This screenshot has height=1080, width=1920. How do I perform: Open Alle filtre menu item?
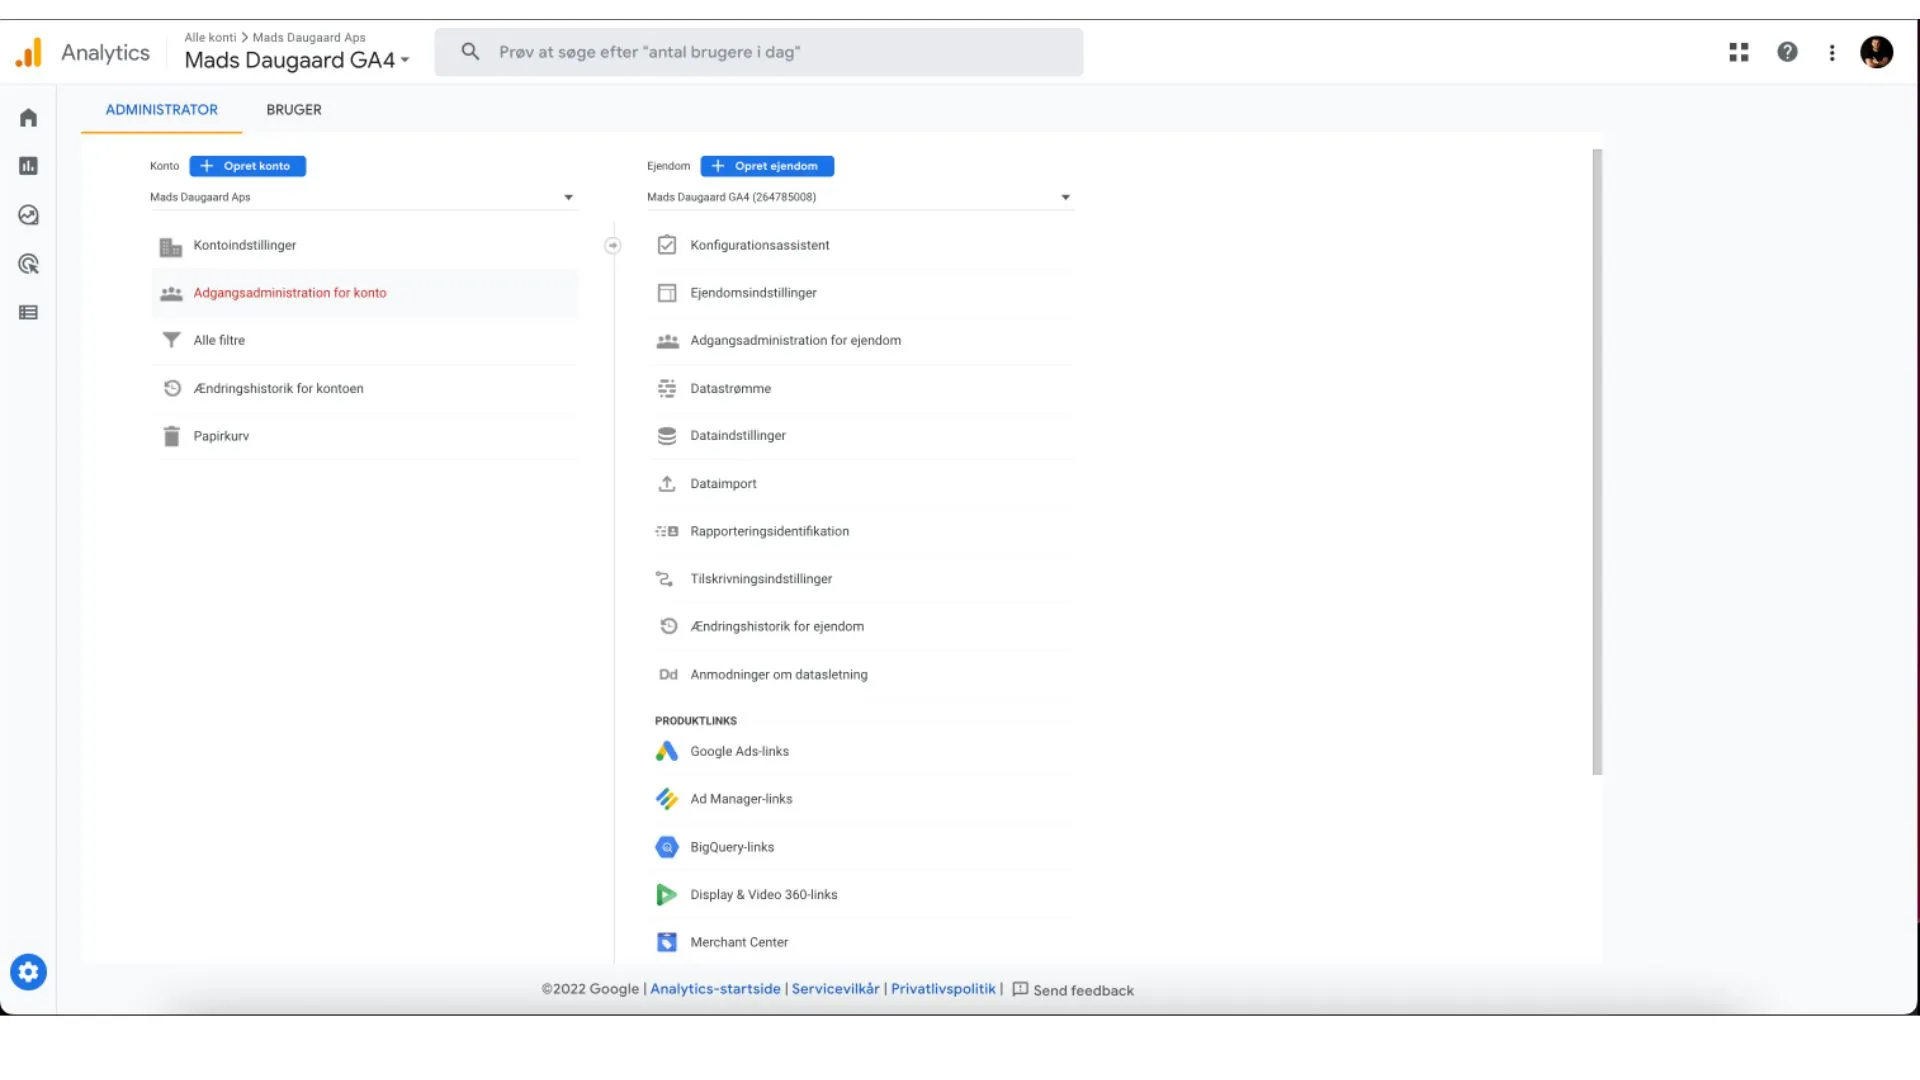[365, 341]
